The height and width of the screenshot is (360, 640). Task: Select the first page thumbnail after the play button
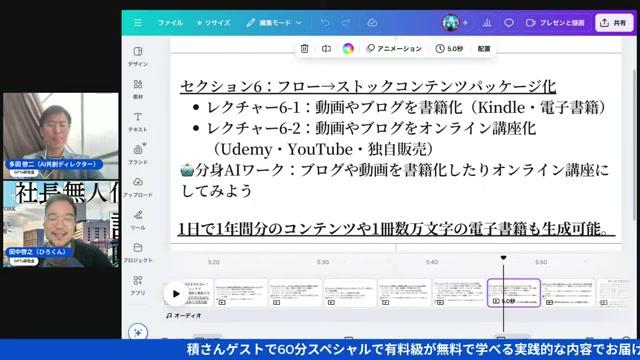point(240,293)
